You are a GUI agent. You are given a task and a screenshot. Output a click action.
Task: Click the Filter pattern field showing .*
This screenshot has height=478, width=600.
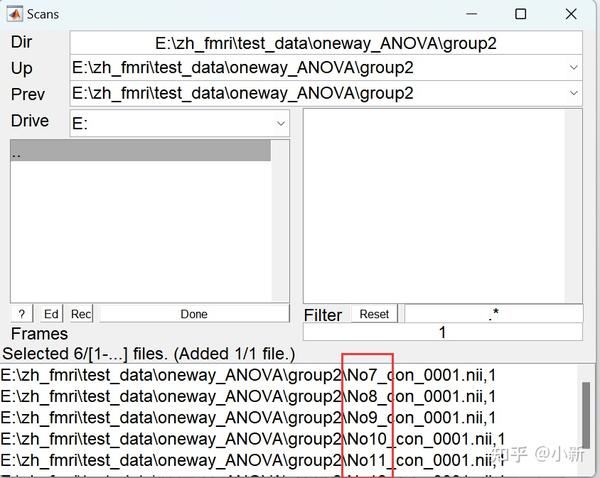coord(494,314)
